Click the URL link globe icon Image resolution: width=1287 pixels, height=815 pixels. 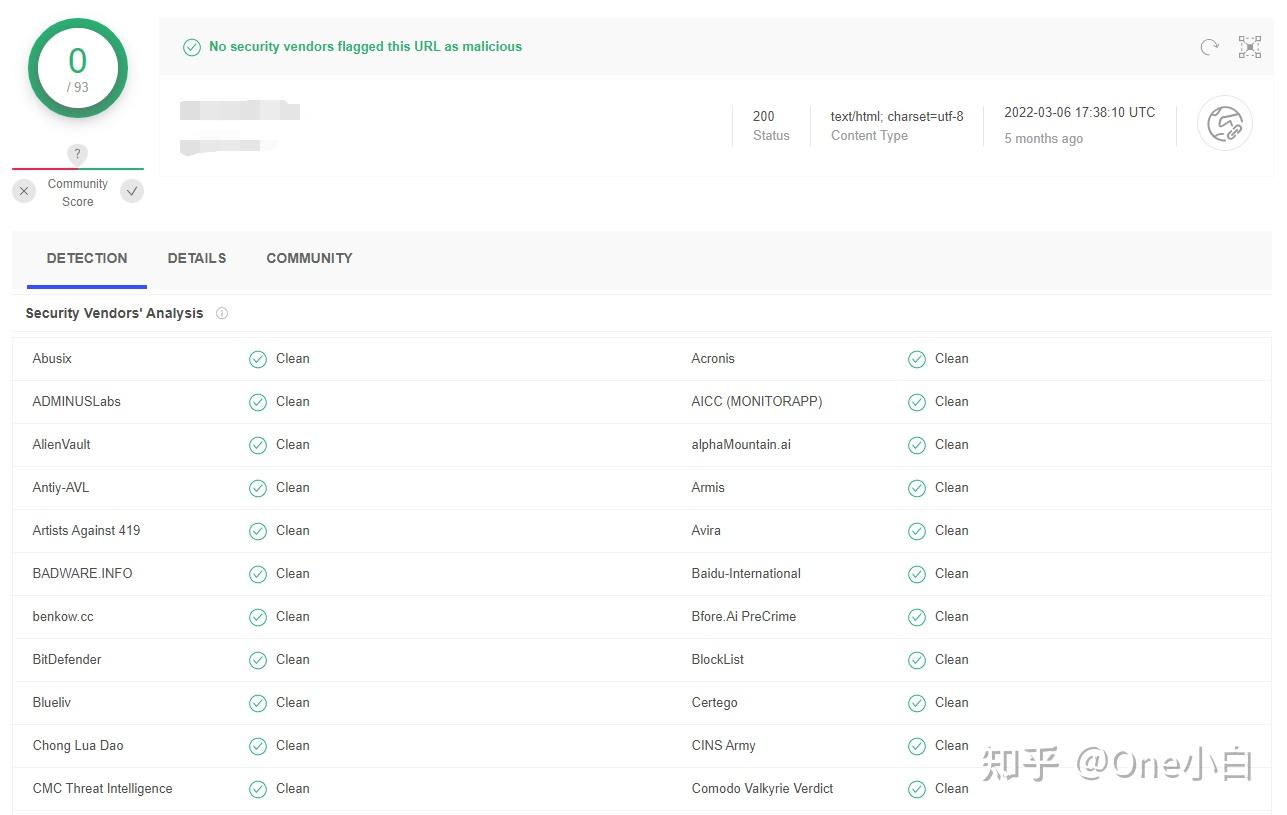pyautogui.click(x=1225, y=124)
